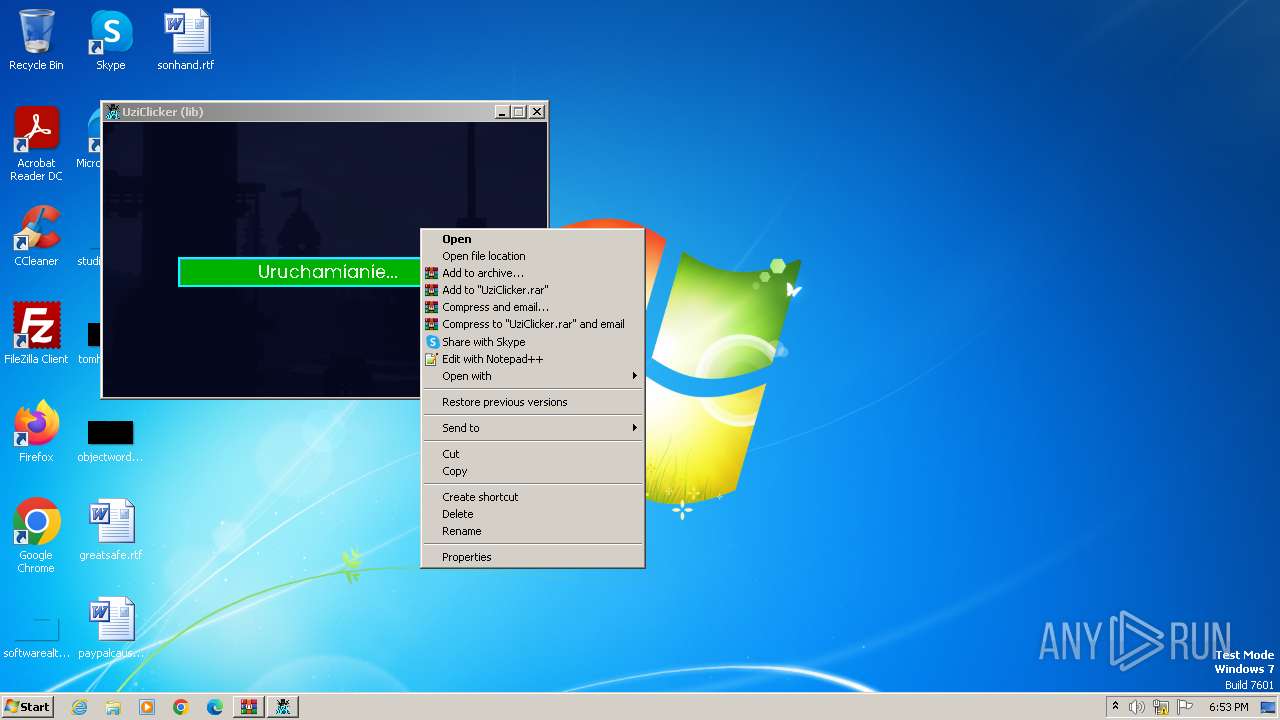Select the sonhand.rtf desktop file

[186, 40]
